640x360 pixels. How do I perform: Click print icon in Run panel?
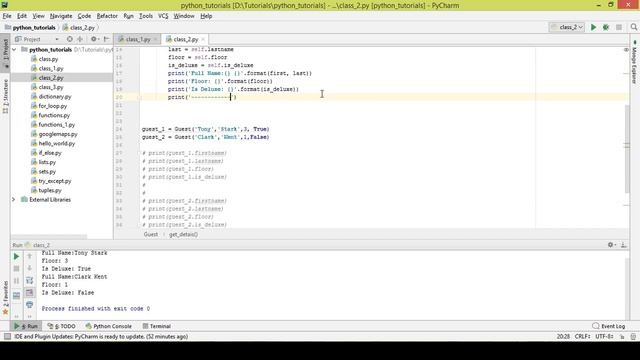[29, 305]
